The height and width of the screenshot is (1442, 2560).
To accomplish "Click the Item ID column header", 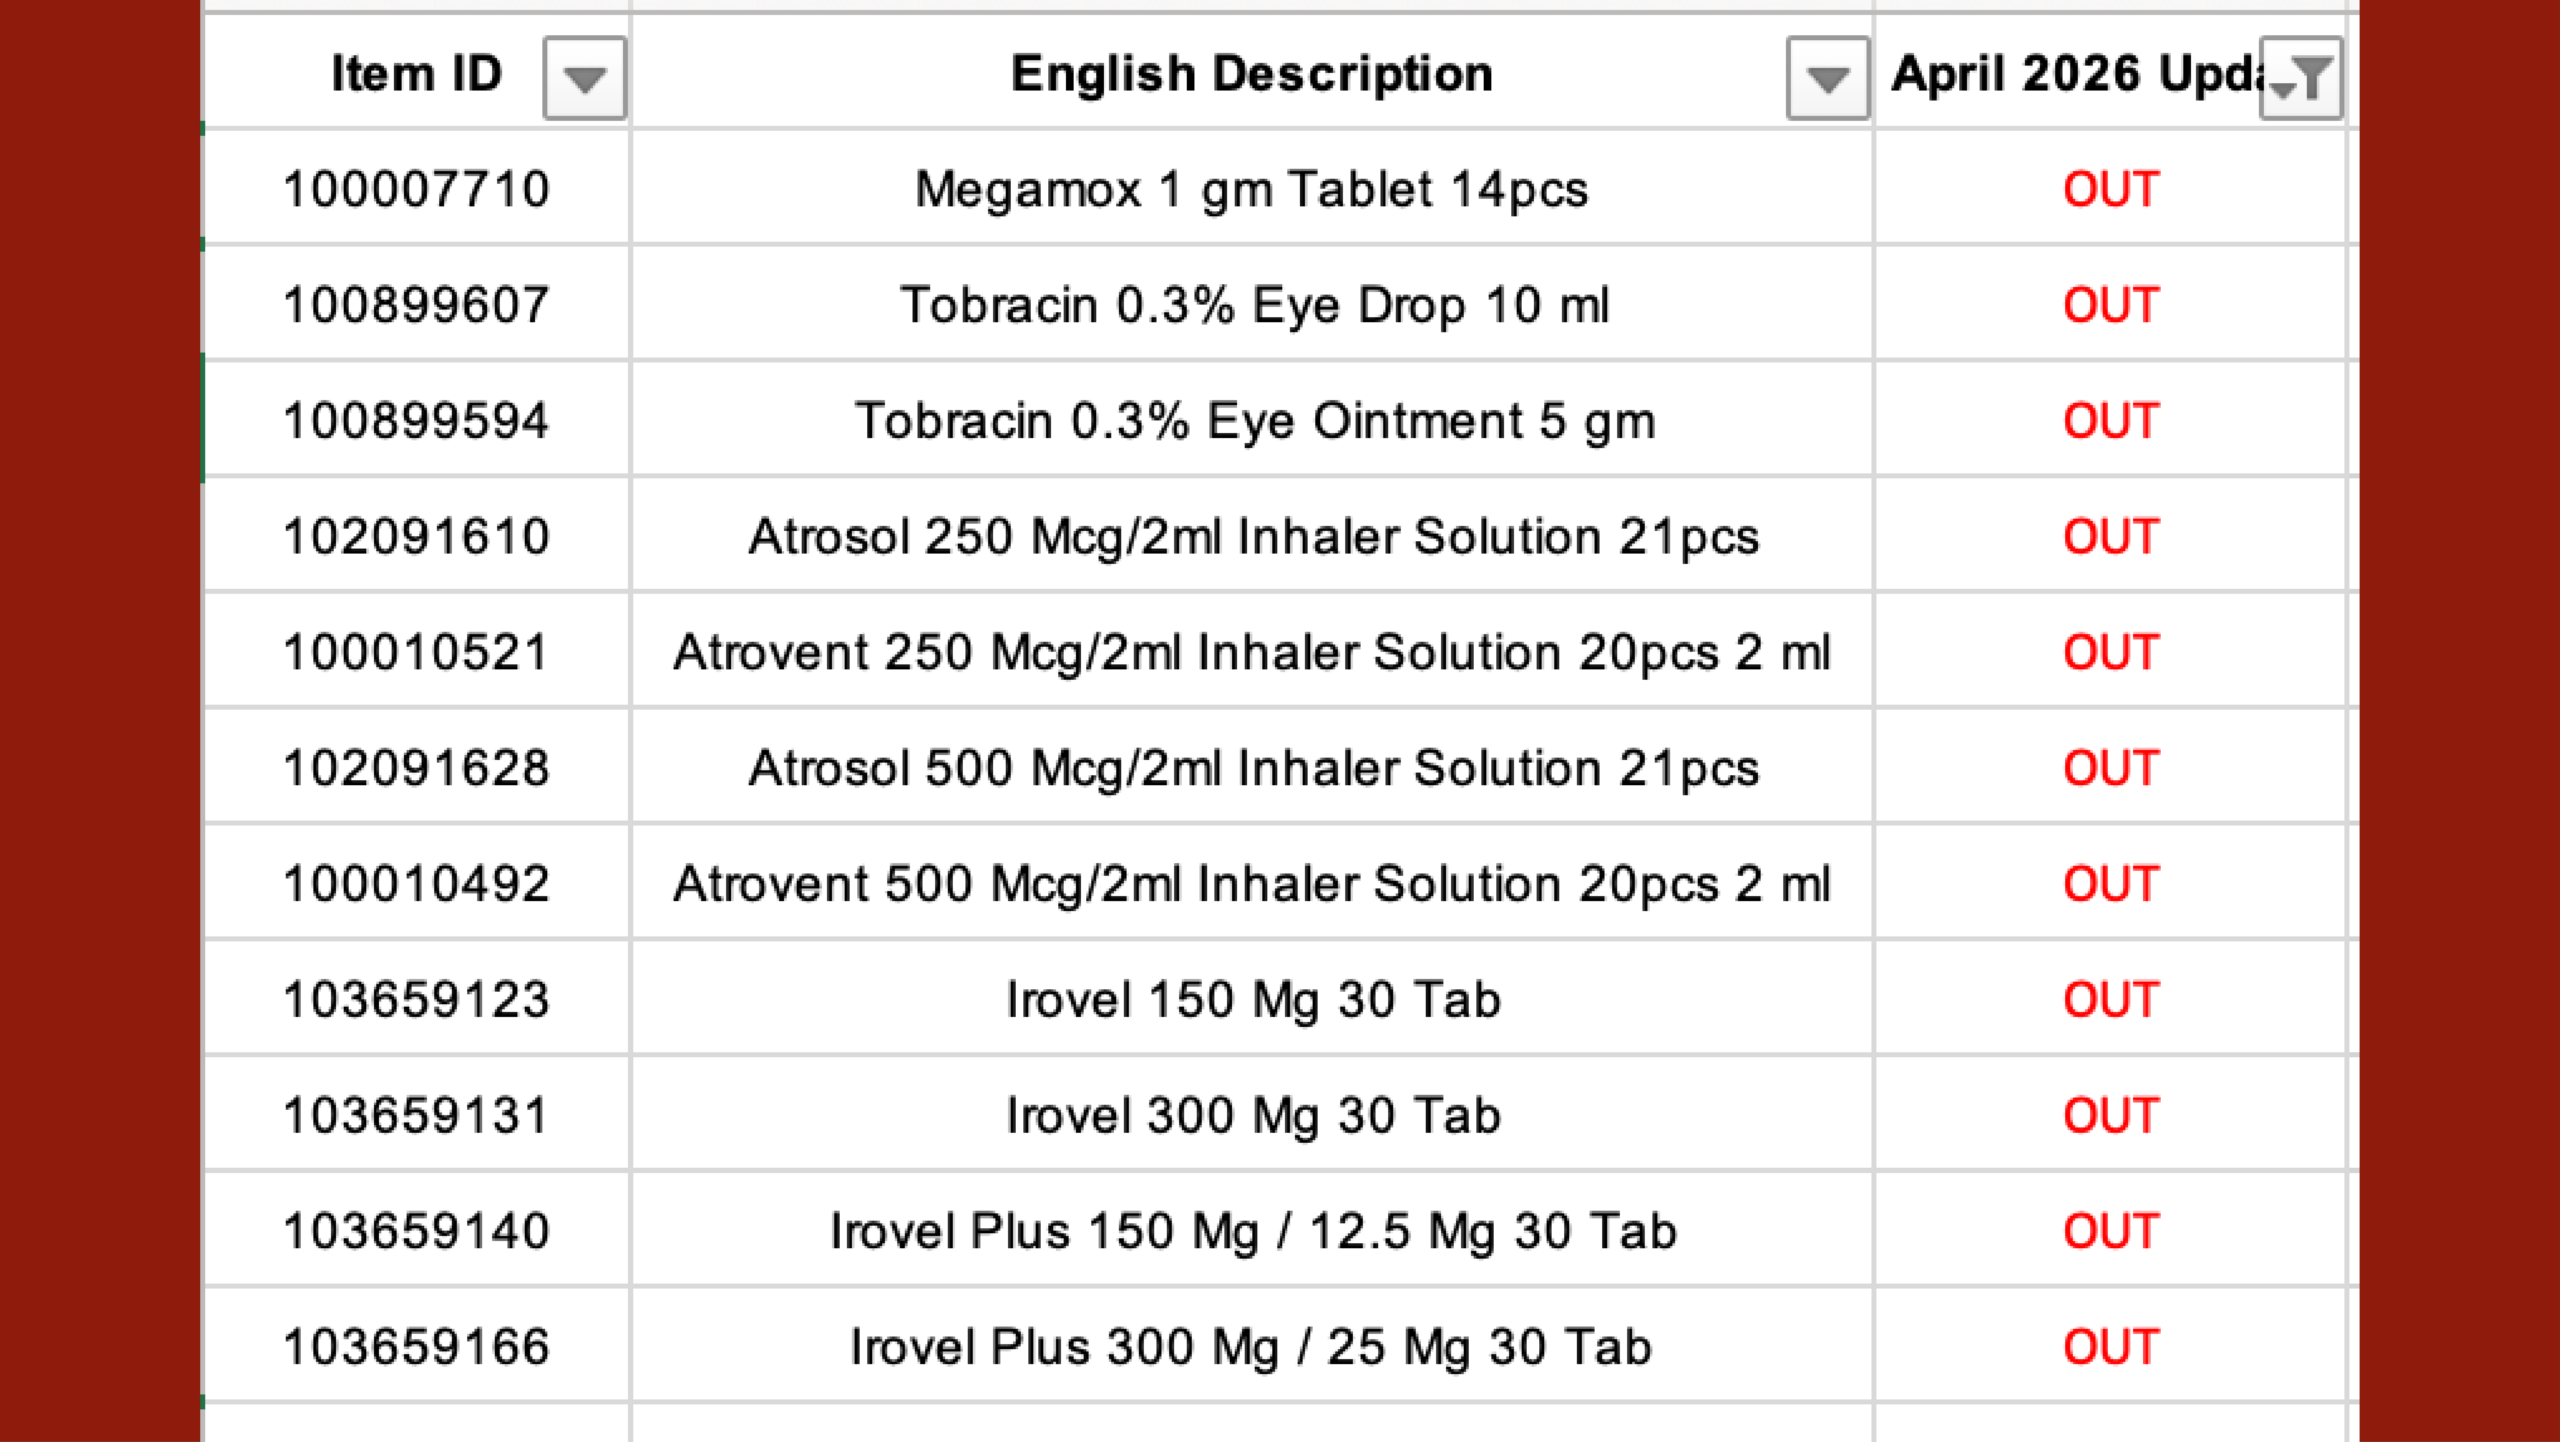I will (x=415, y=74).
